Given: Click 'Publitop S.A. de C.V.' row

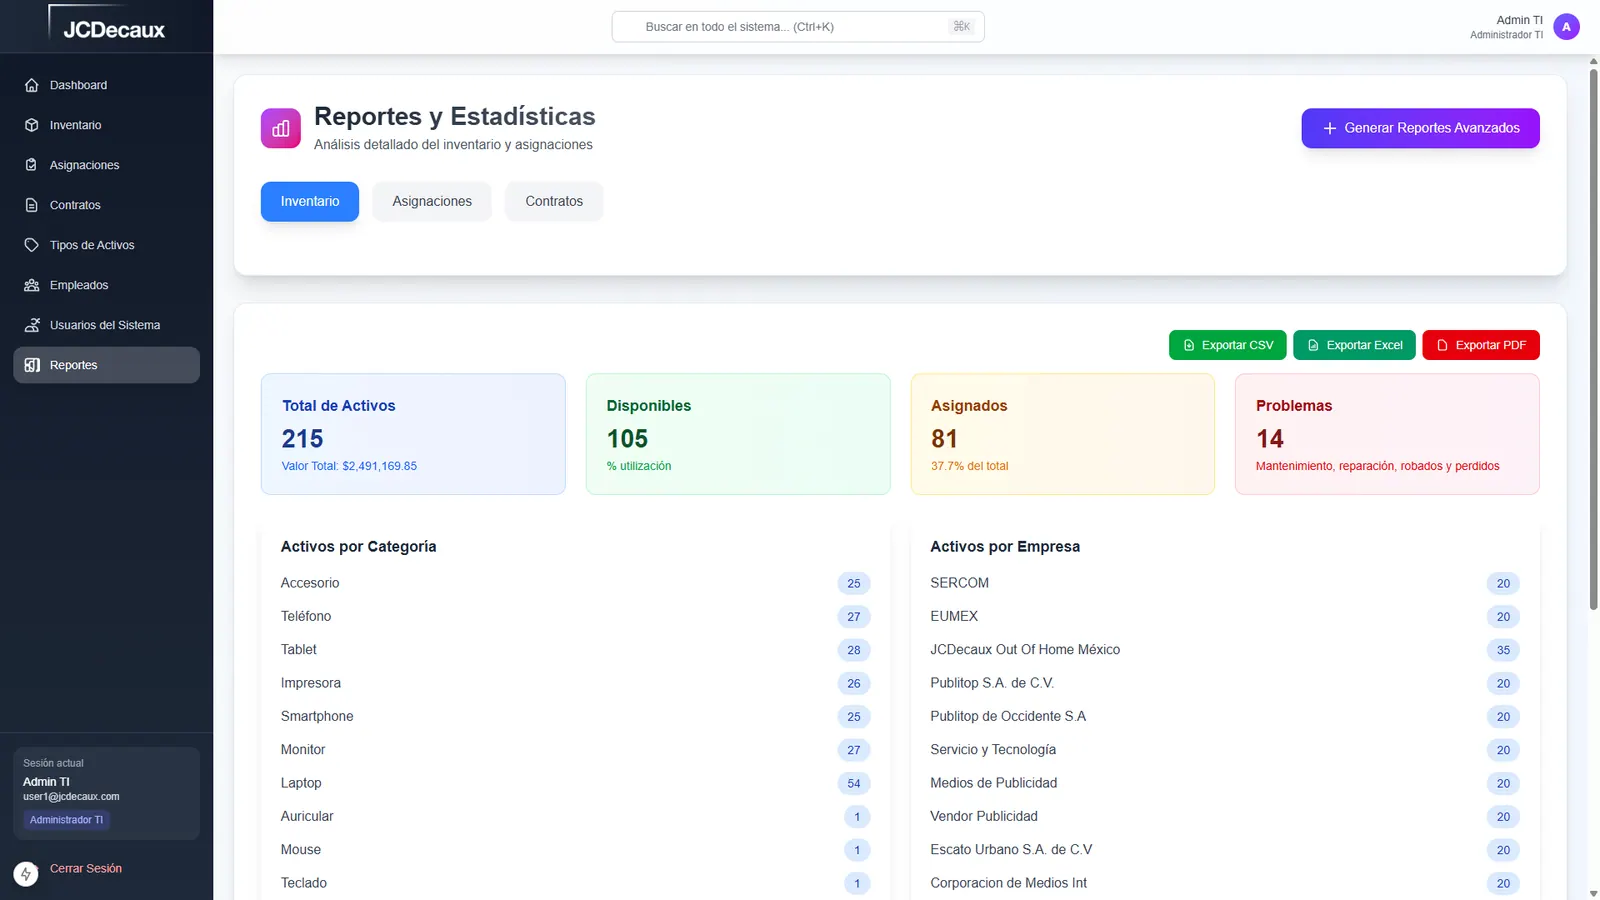Looking at the screenshot, I should 1225,683.
